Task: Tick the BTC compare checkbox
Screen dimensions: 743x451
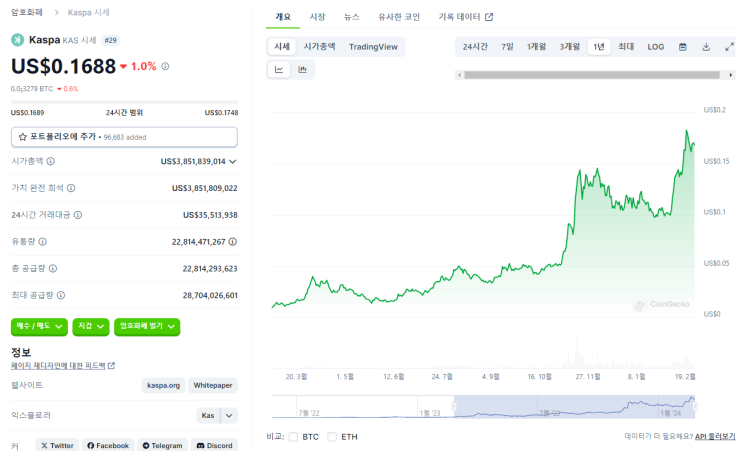Action: tap(293, 436)
